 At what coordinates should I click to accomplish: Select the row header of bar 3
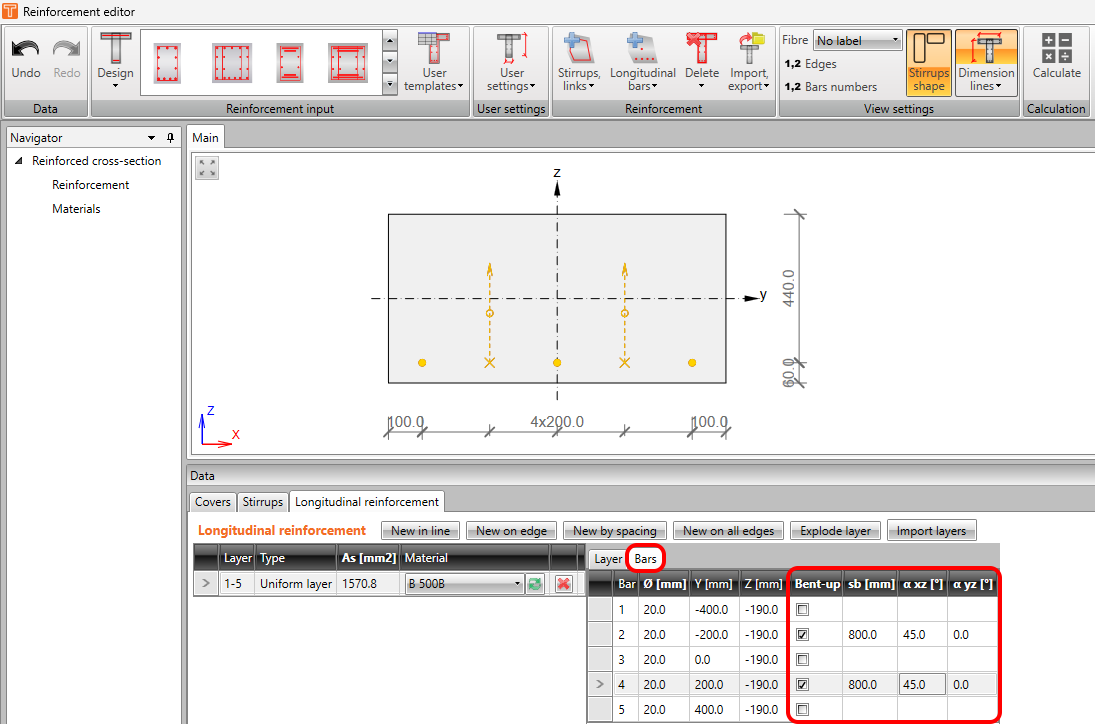click(600, 659)
